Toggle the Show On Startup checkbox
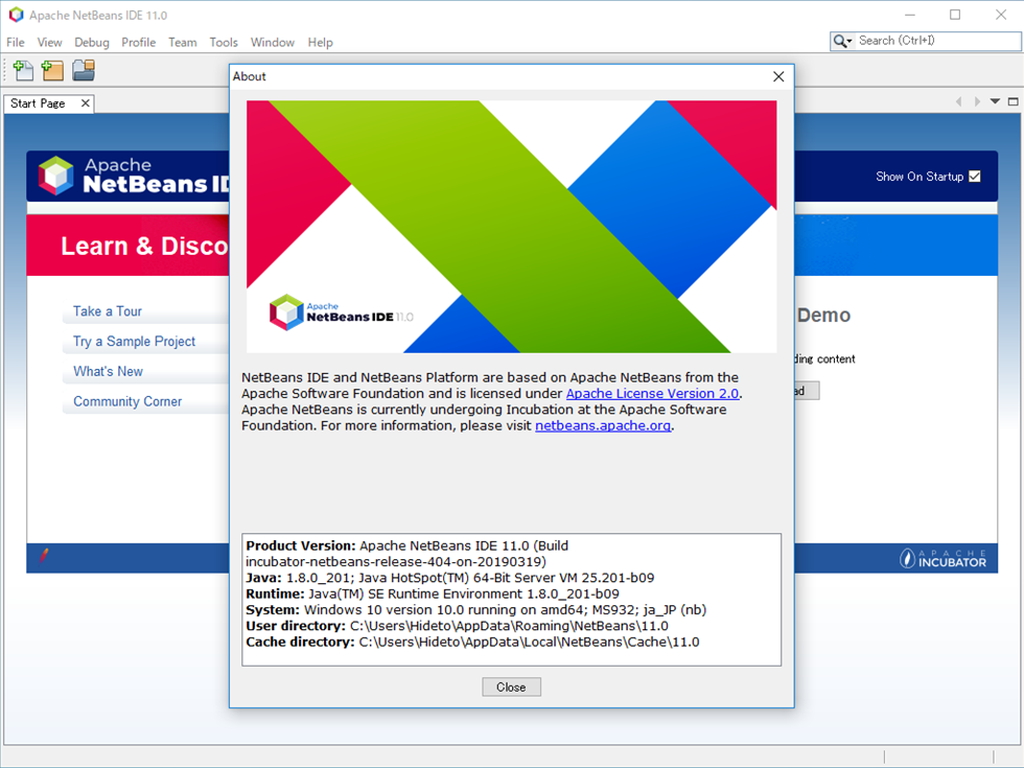This screenshot has width=1024, height=768. (974, 176)
